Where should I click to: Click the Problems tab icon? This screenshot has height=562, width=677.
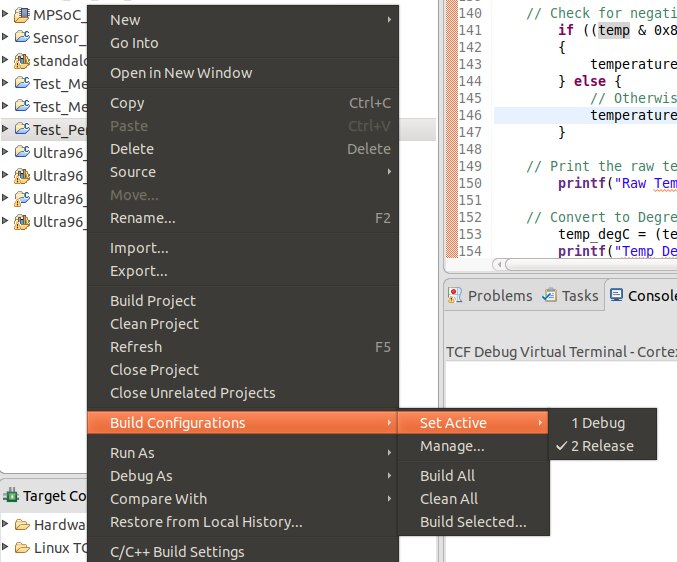coord(455,295)
